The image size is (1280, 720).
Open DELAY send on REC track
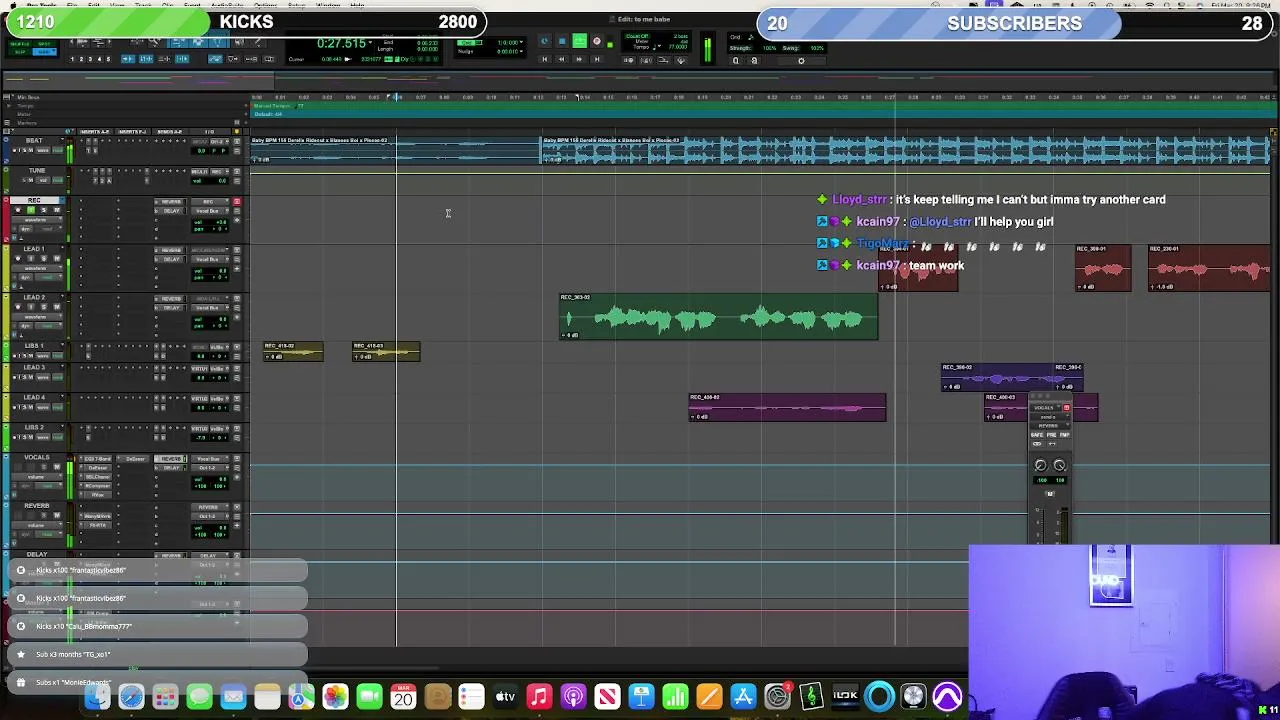[170, 211]
